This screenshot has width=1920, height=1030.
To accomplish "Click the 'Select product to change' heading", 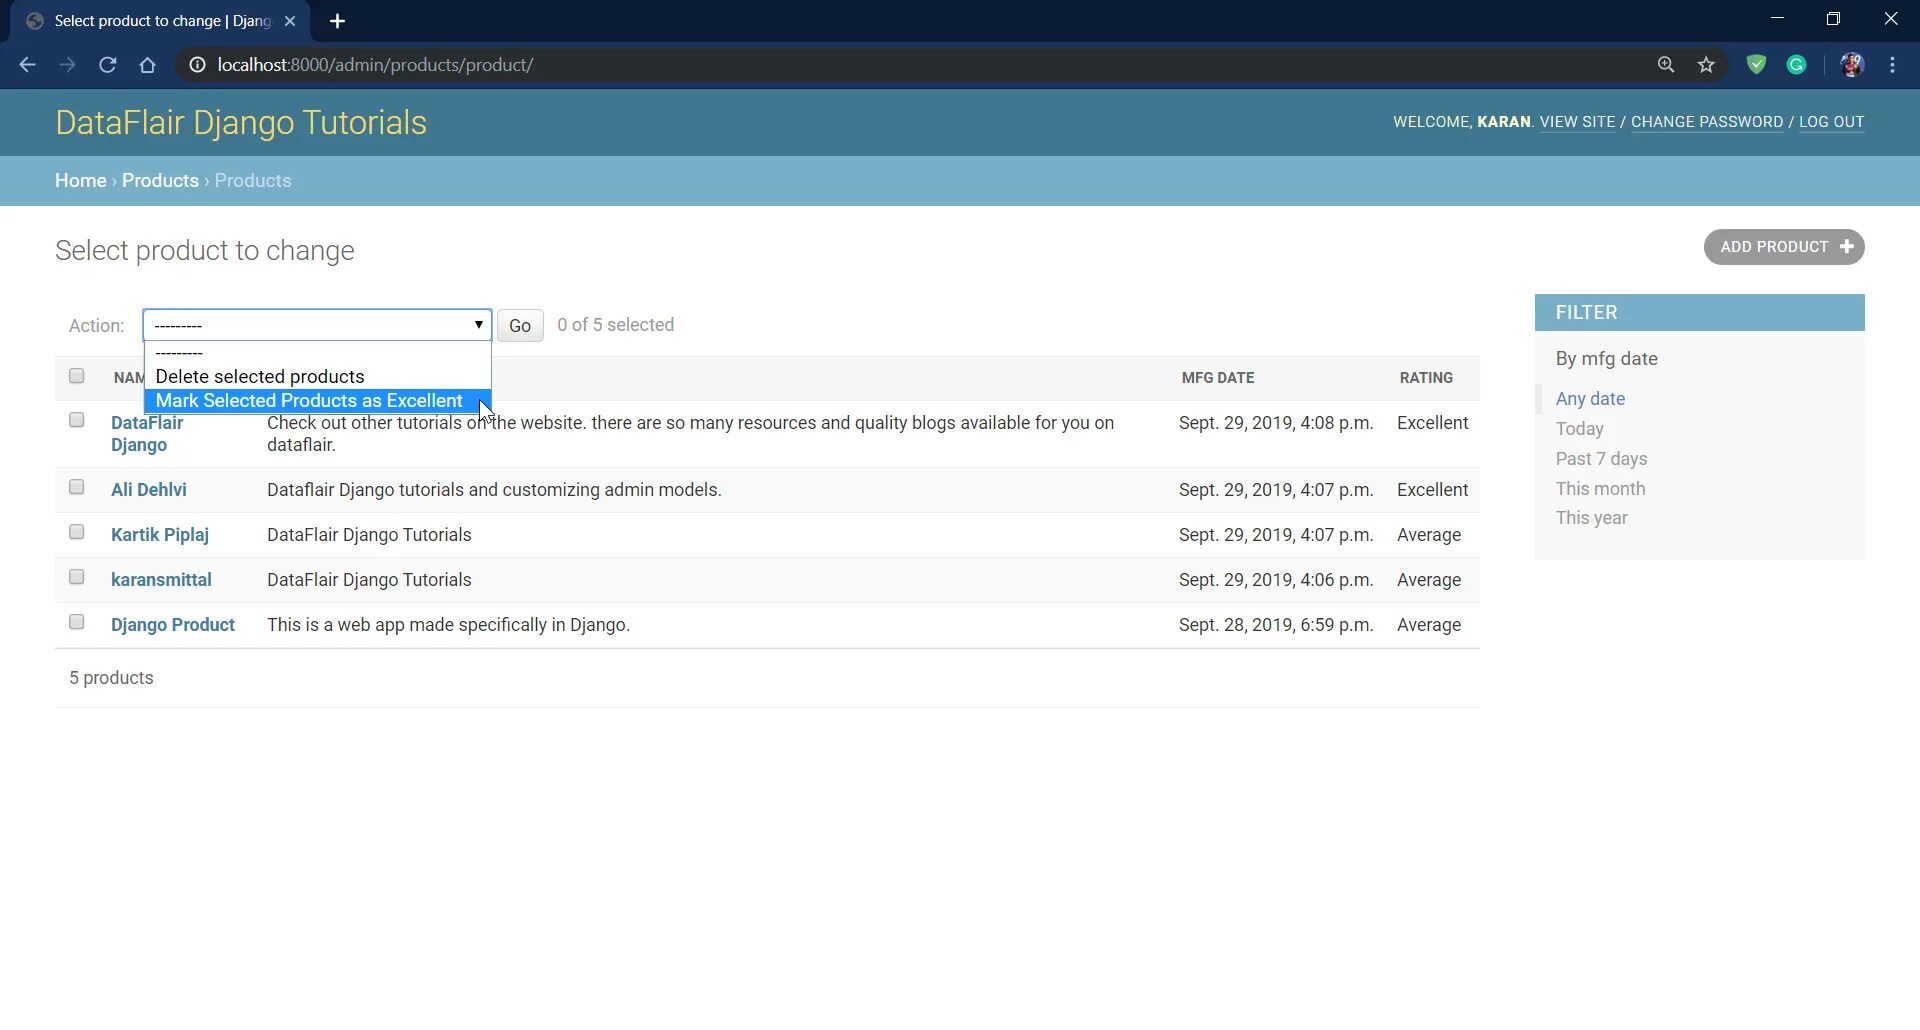I will tap(205, 251).
